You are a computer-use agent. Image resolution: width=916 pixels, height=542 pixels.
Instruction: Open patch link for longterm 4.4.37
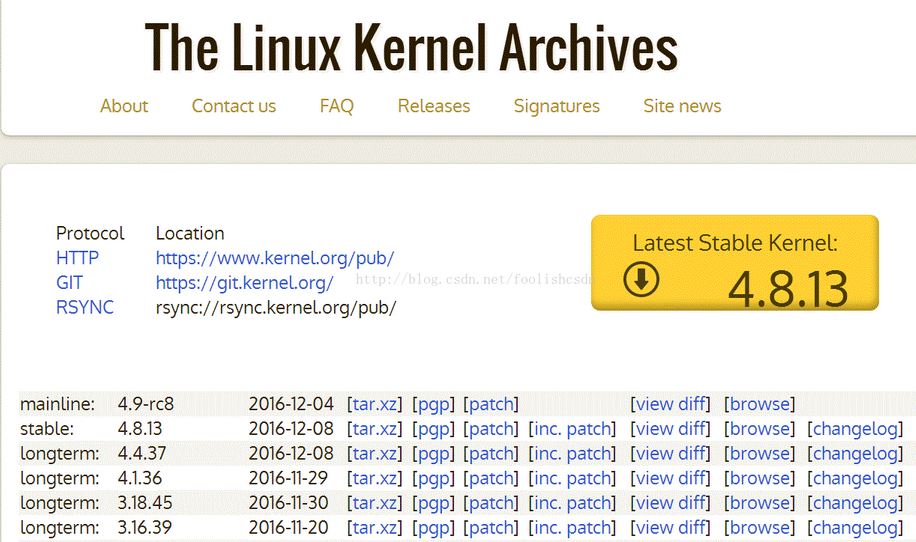491,453
